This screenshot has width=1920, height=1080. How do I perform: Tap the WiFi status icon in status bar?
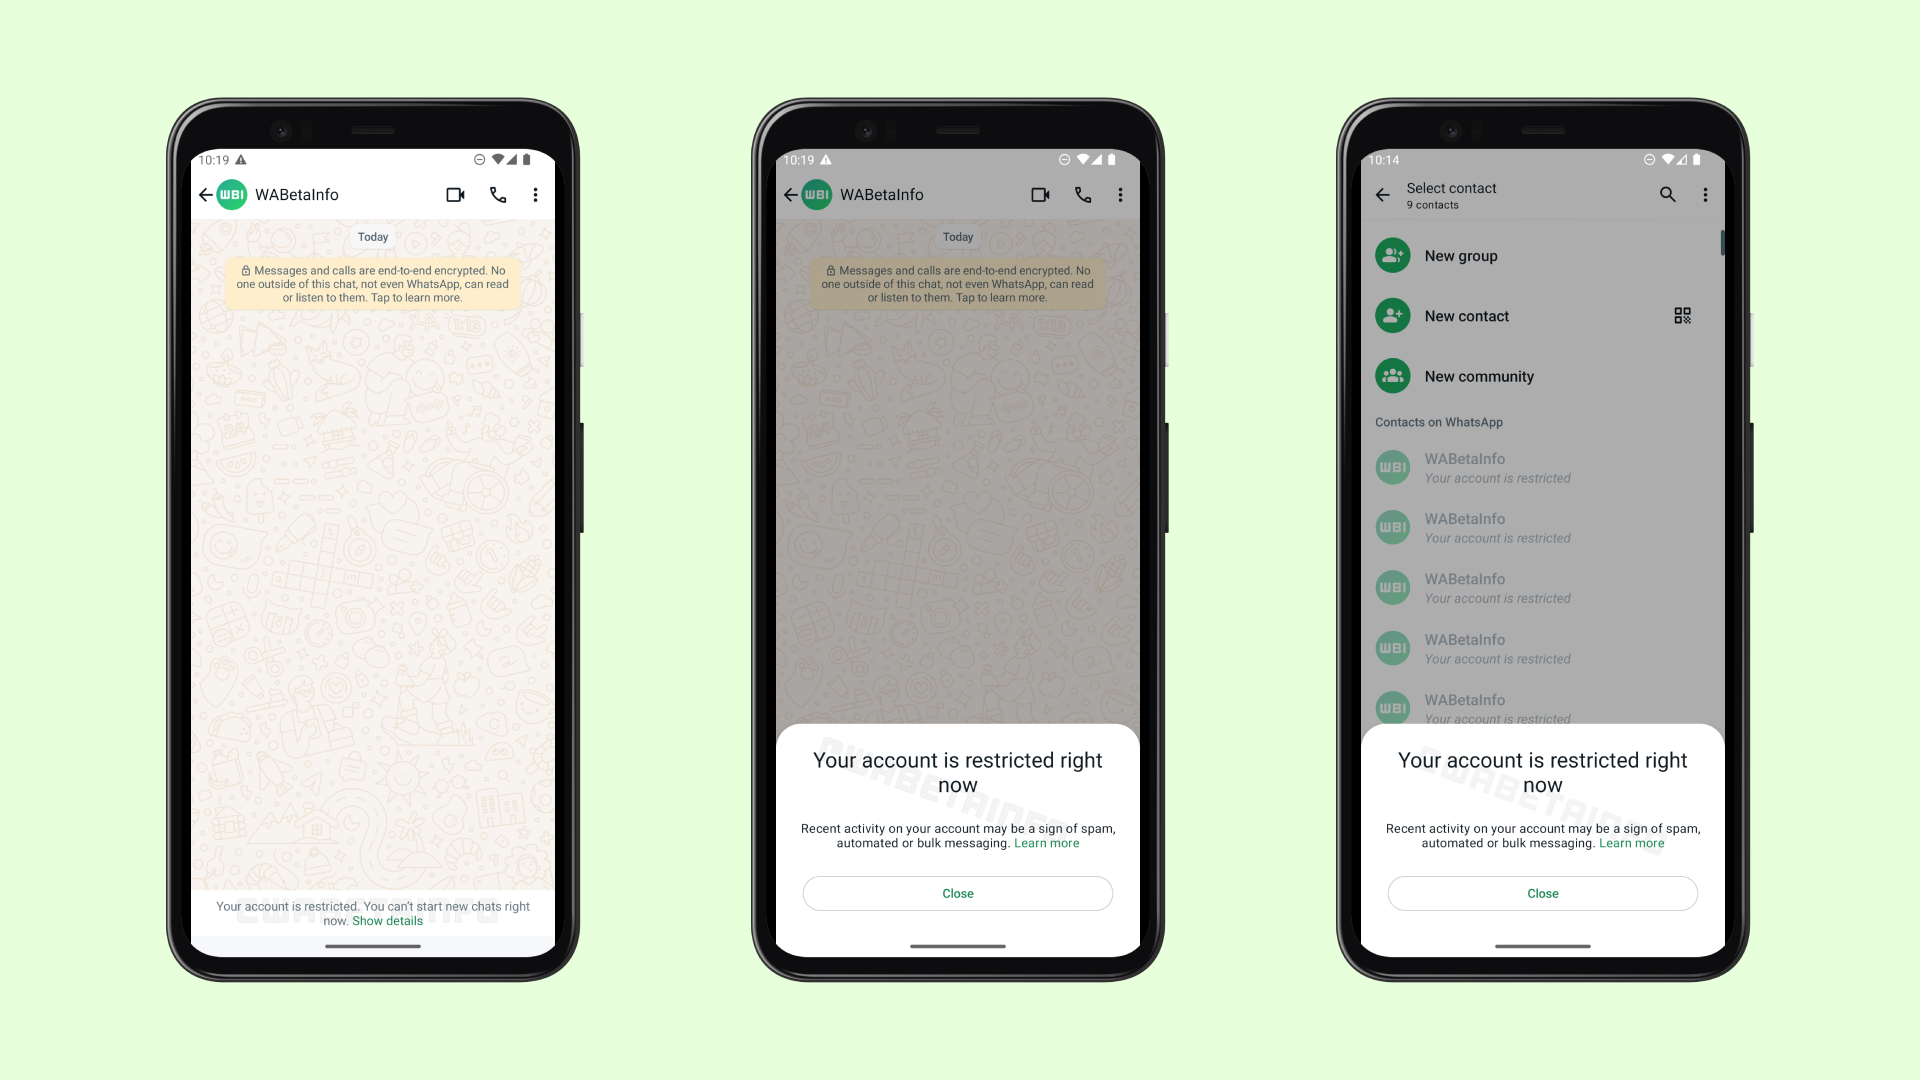coord(498,158)
